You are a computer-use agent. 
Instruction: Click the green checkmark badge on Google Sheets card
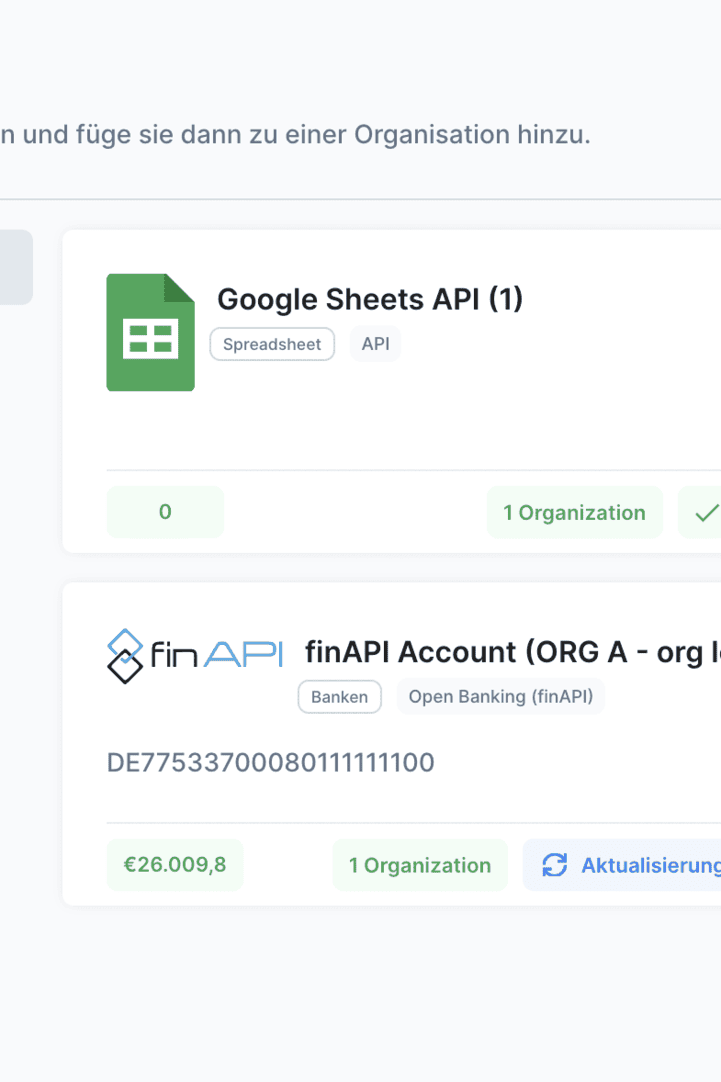[705, 513]
